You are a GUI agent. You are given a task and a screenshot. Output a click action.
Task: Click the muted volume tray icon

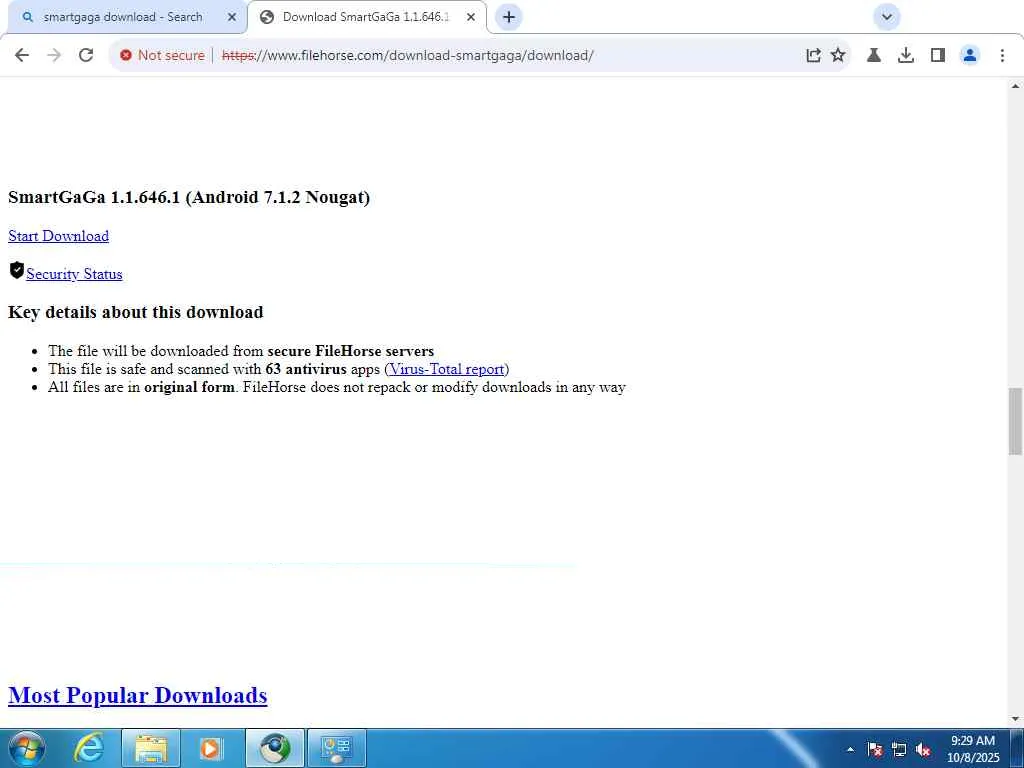point(923,749)
